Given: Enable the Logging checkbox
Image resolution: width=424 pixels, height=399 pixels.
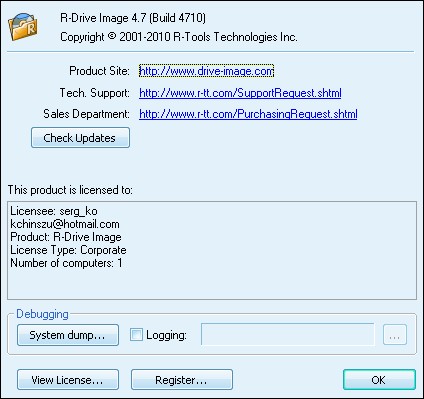Looking at the screenshot, I should point(136,335).
